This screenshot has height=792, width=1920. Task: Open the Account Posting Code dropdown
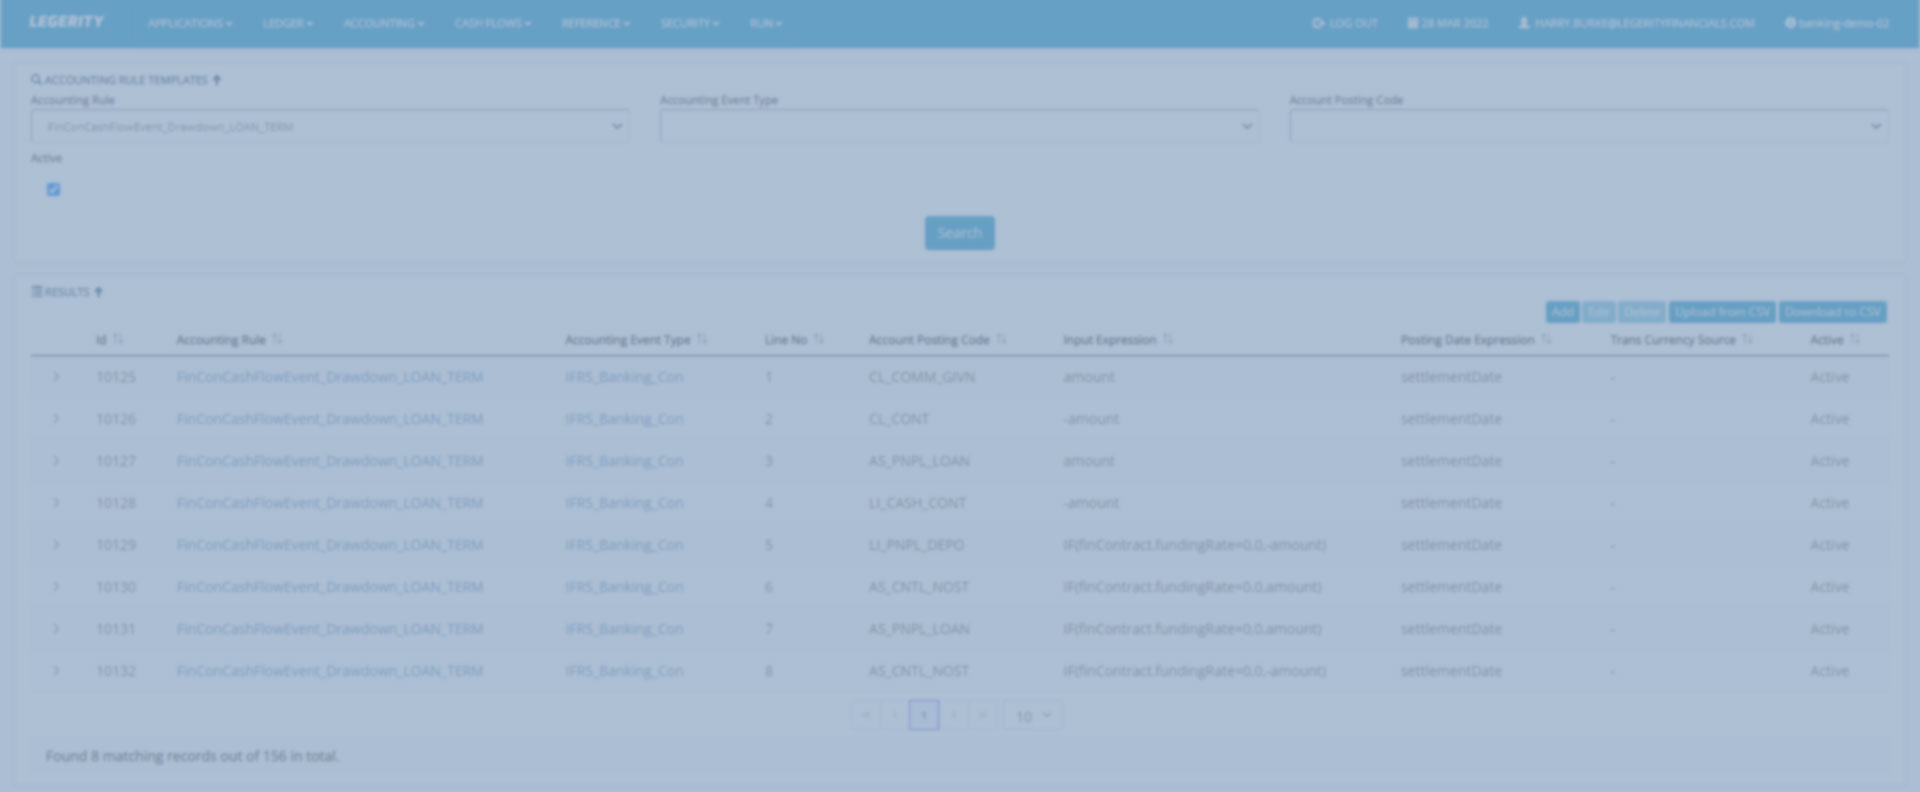coord(1588,127)
